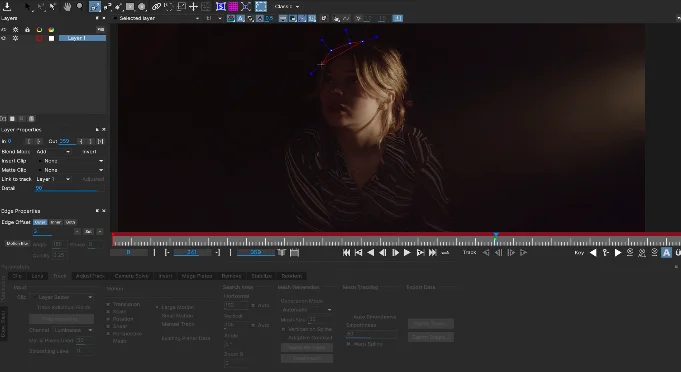Select the Create Ellipse shape tool
681x372 pixels.
142,7
